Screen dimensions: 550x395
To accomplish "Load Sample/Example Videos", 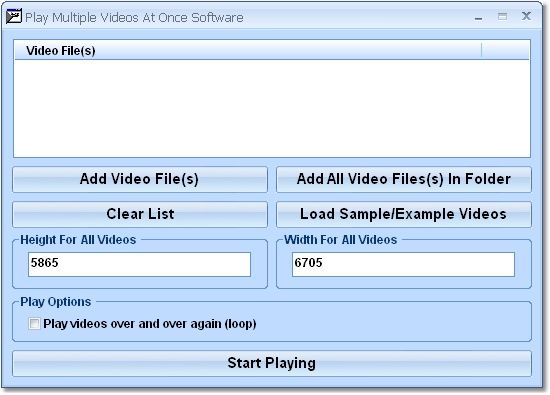I will pyautogui.click(x=404, y=214).
